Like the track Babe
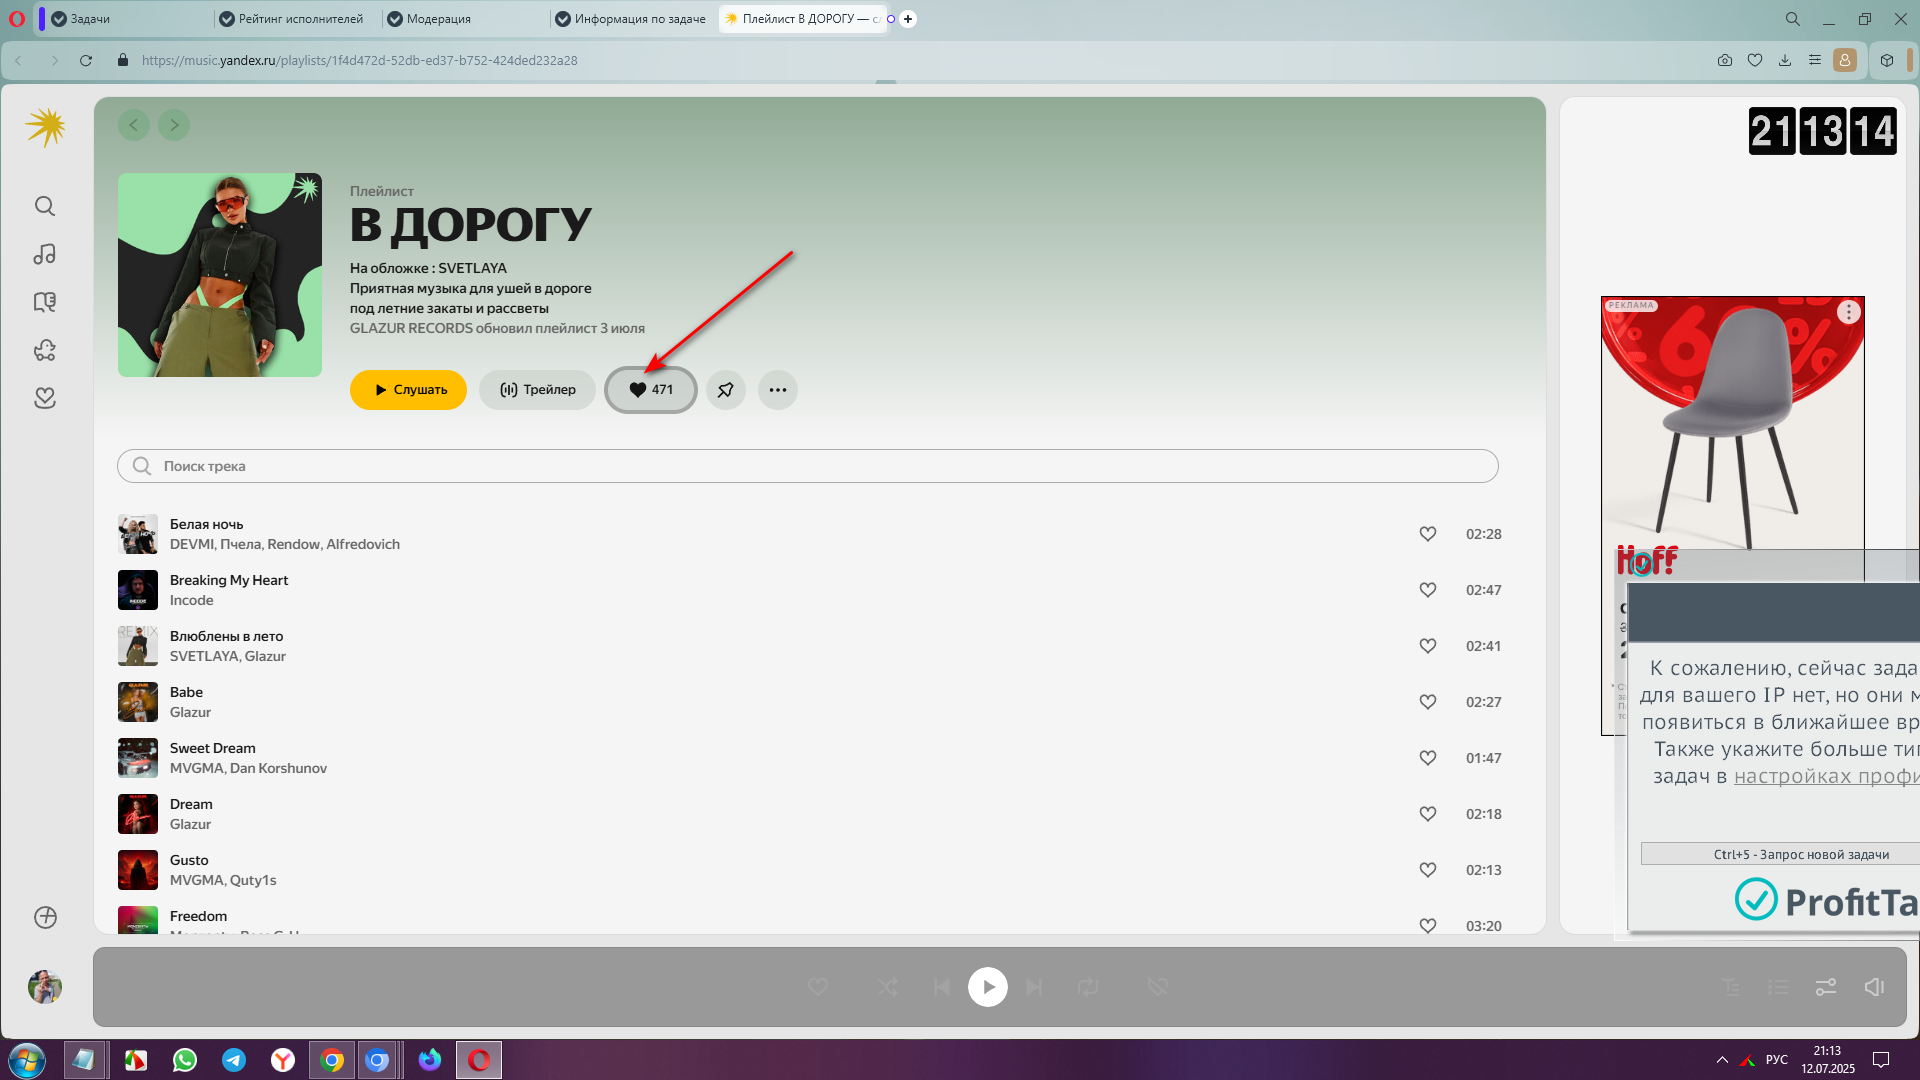This screenshot has height=1080, width=1920. point(1428,702)
